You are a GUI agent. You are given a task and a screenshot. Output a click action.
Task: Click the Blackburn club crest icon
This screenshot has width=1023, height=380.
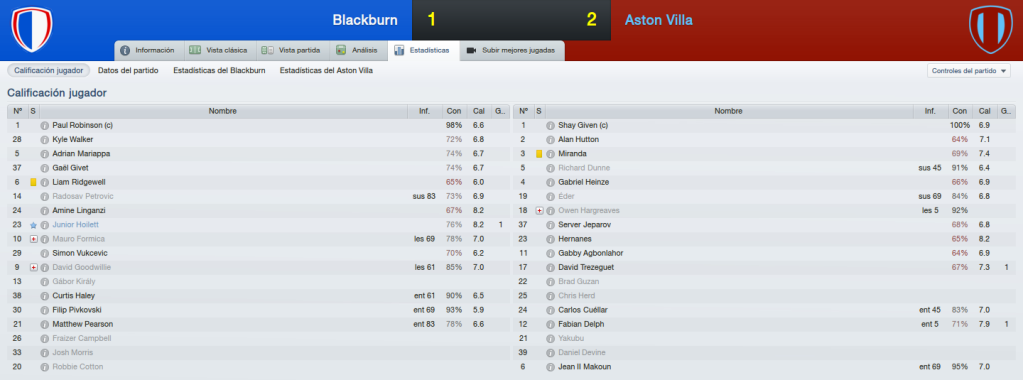pos(31,29)
